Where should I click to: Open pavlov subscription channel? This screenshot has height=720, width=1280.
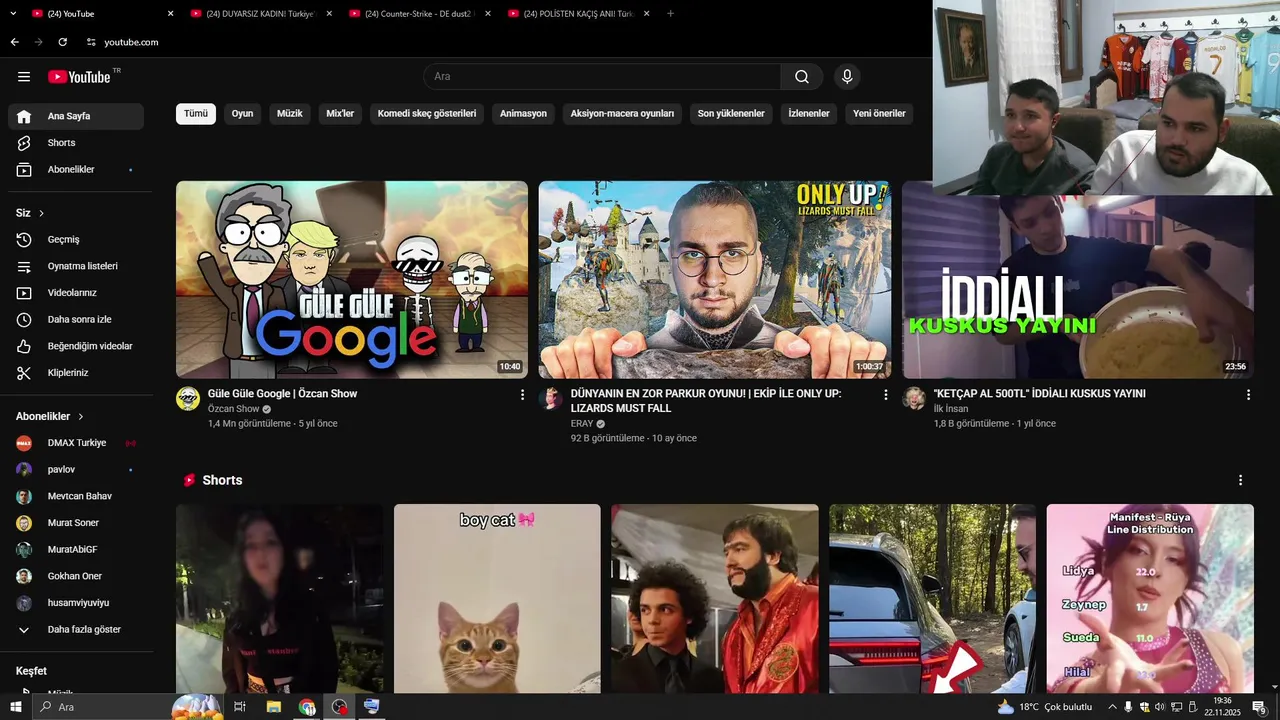coord(76,470)
